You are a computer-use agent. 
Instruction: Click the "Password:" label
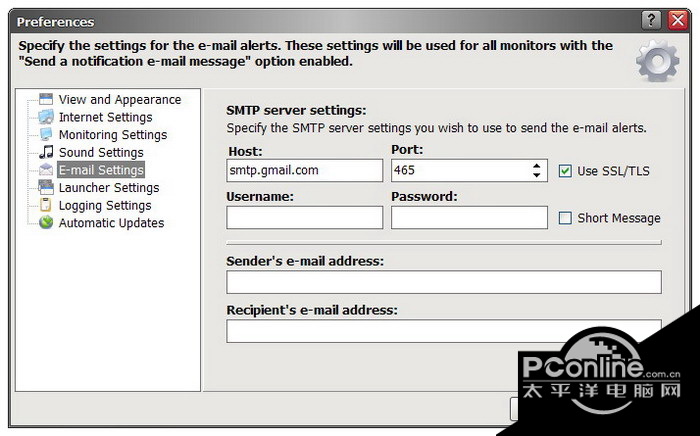pyautogui.click(x=424, y=196)
